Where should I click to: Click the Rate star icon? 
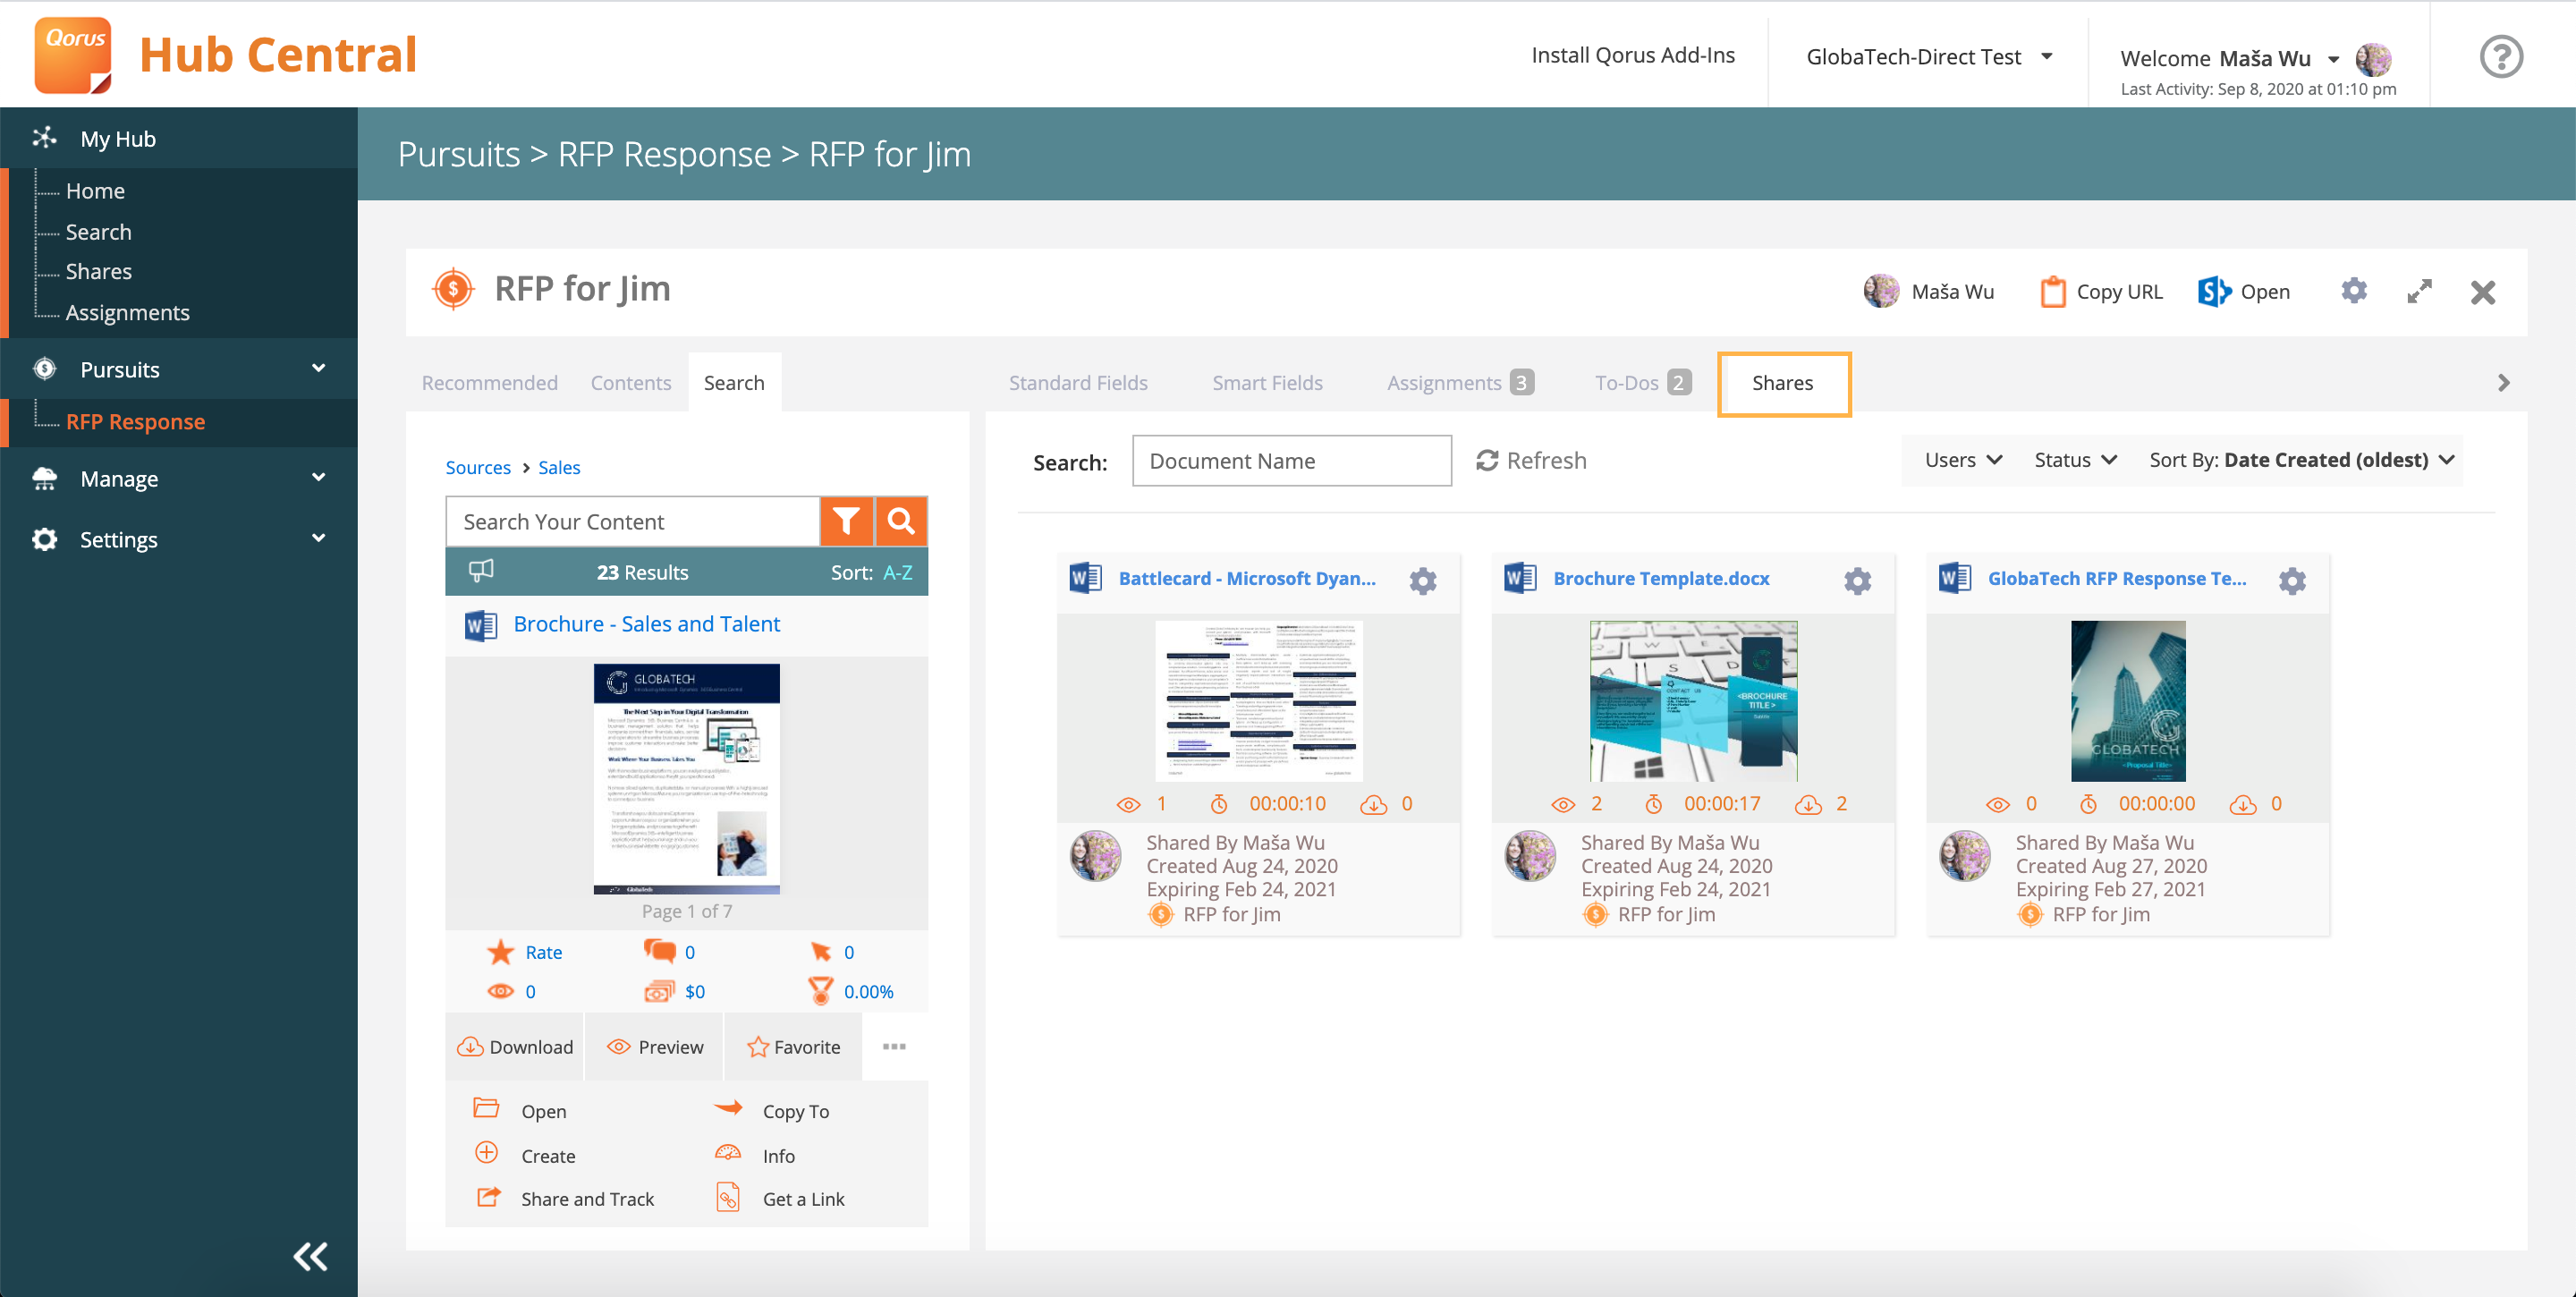500,952
